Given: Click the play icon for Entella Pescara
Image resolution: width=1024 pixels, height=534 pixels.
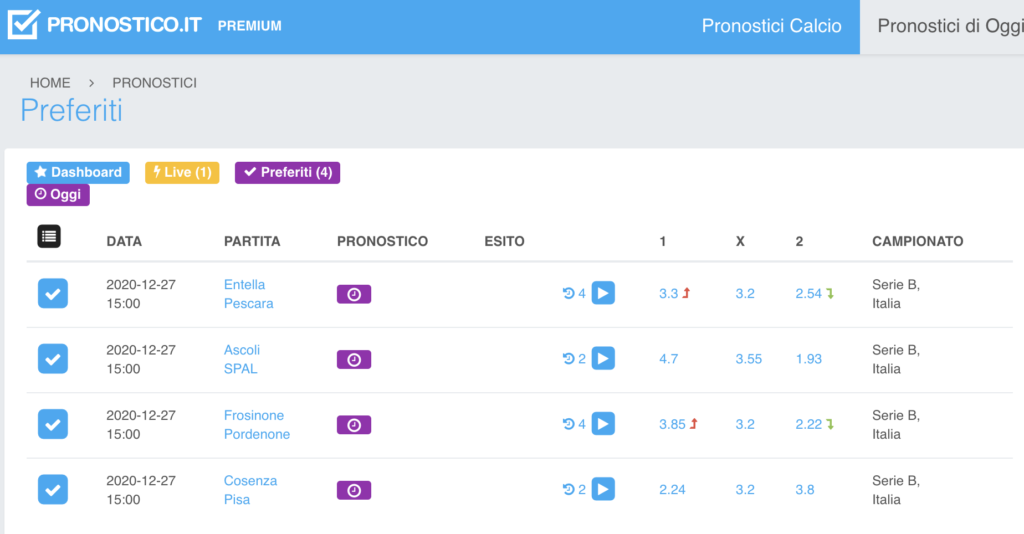Looking at the screenshot, I should (603, 293).
